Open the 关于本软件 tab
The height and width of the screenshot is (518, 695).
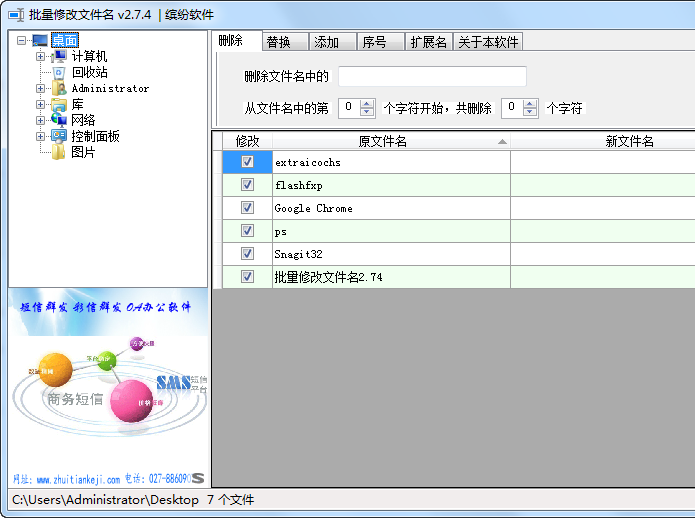click(488, 42)
